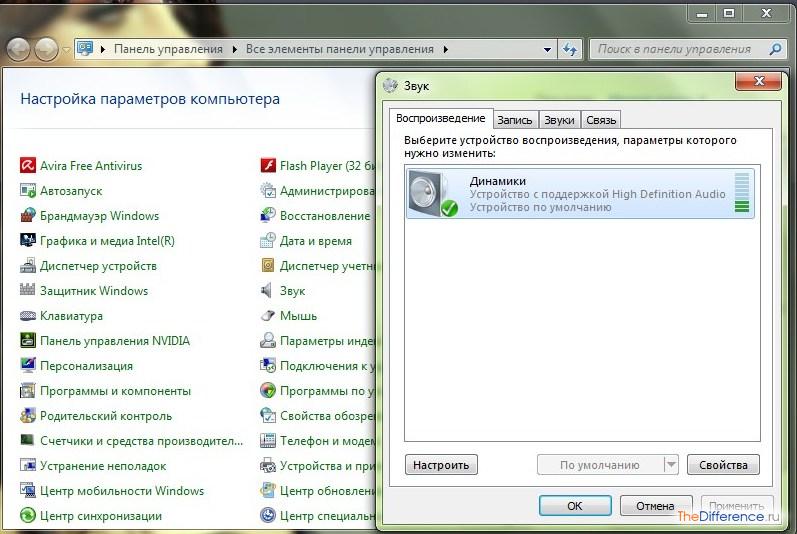Screen dimensions: 797x534
Task: Open the Связь tab
Action: point(601,120)
